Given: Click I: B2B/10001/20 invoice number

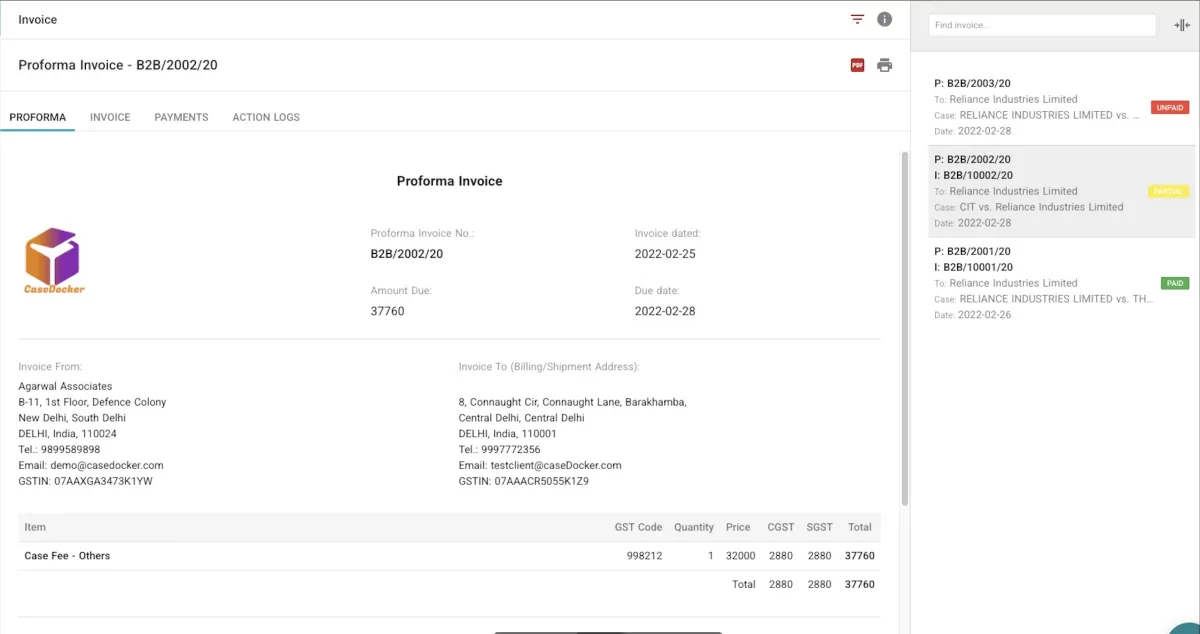Looking at the screenshot, I should point(973,267).
